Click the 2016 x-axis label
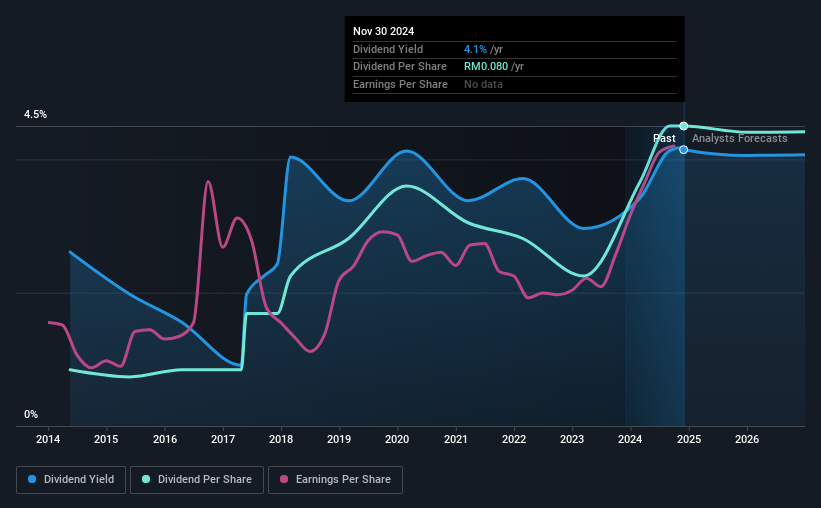The width and height of the screenshot is (821, 508). pos(165,439)
